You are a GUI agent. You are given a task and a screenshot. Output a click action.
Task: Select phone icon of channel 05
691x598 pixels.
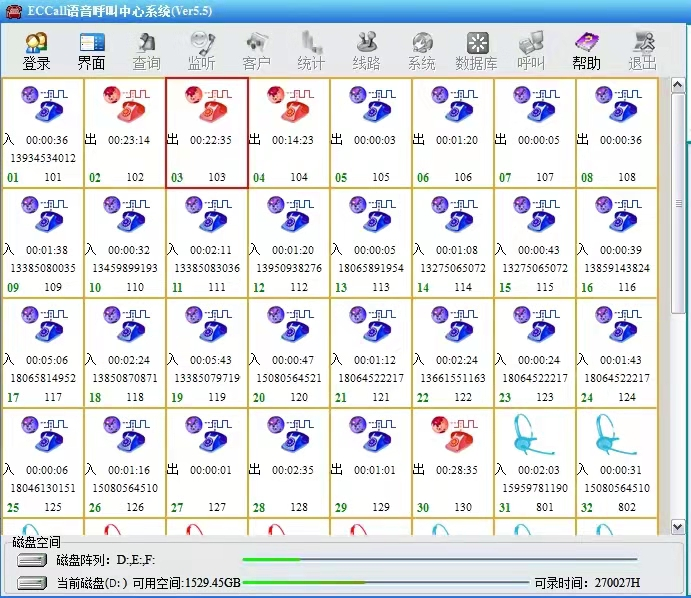point(372,104)
